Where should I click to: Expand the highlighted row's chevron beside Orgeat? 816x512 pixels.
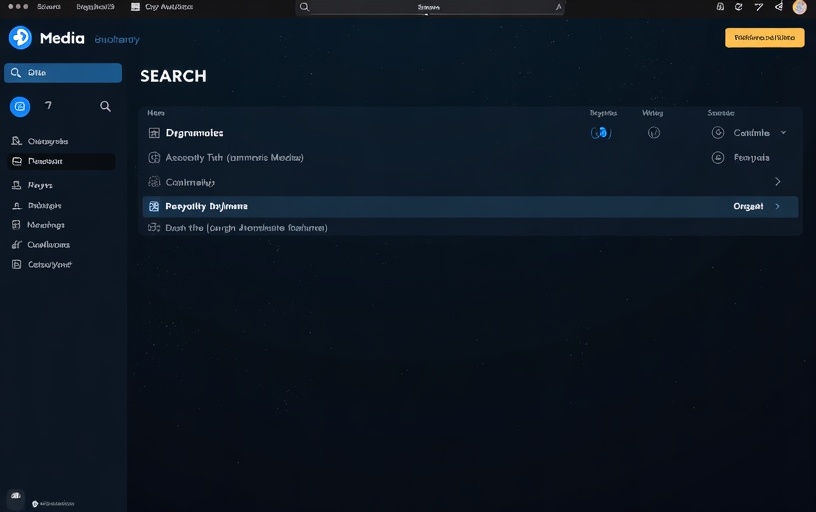(x=777, y=207)
